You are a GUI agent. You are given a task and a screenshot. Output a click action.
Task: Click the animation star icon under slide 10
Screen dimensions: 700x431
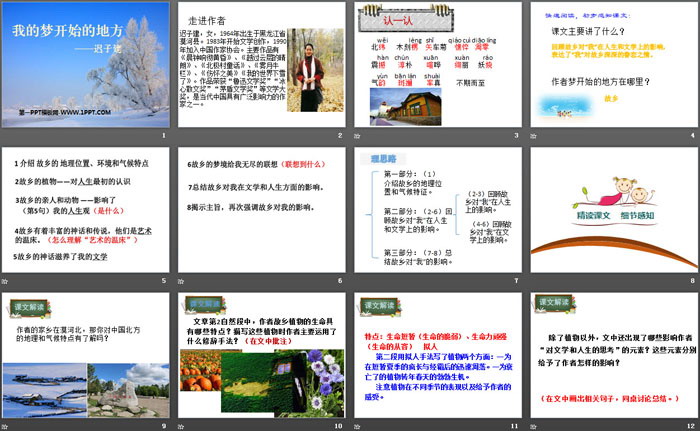(181, 427)
